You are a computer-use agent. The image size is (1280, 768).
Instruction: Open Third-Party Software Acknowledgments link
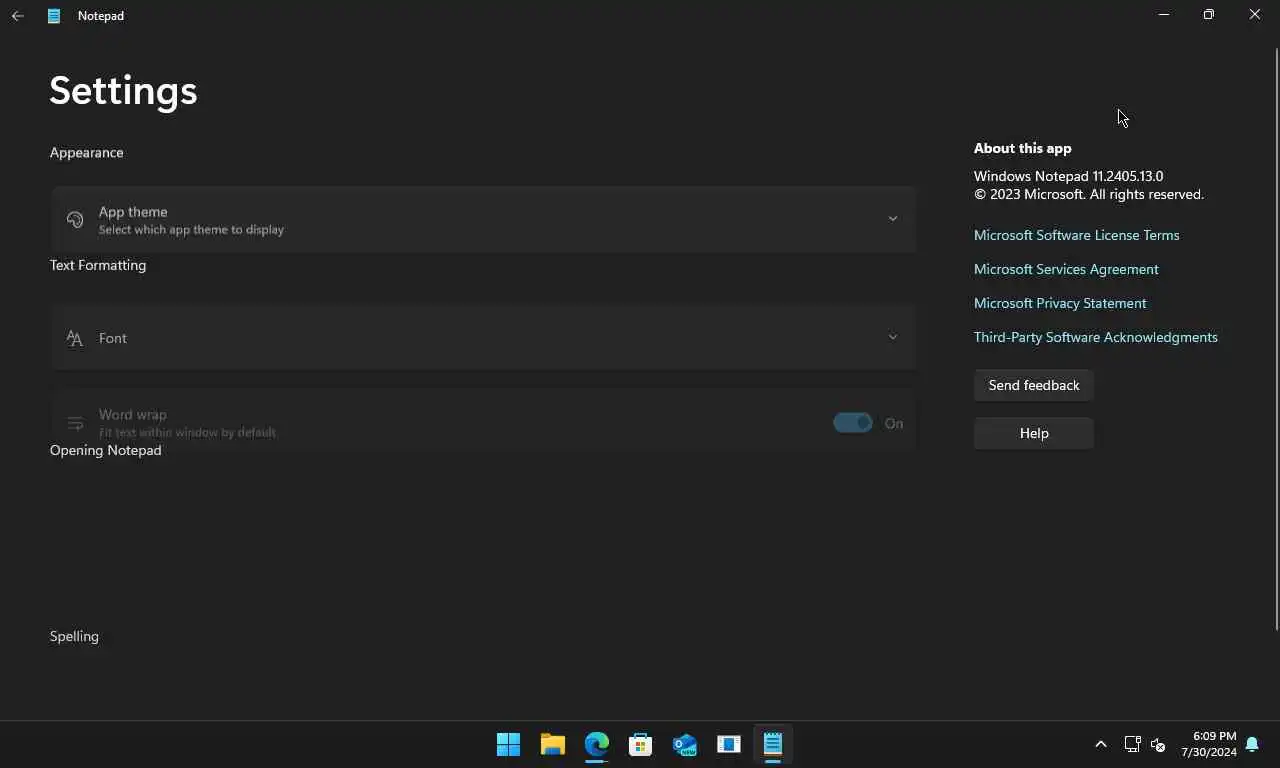coord(1096,337)
